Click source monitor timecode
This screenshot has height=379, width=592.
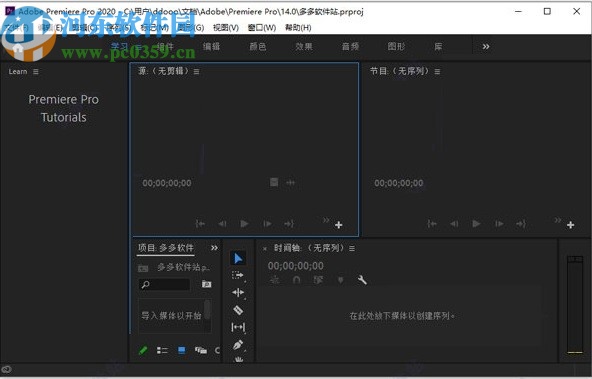167,183
